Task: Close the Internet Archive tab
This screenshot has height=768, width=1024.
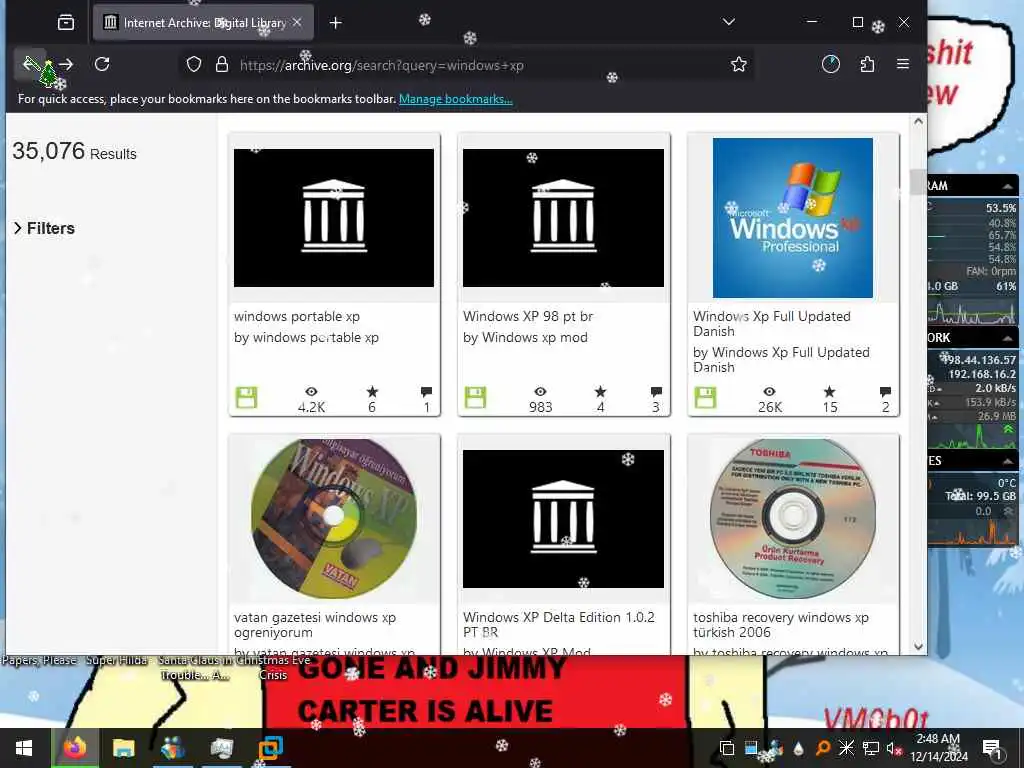Action: tap(297, 22)
